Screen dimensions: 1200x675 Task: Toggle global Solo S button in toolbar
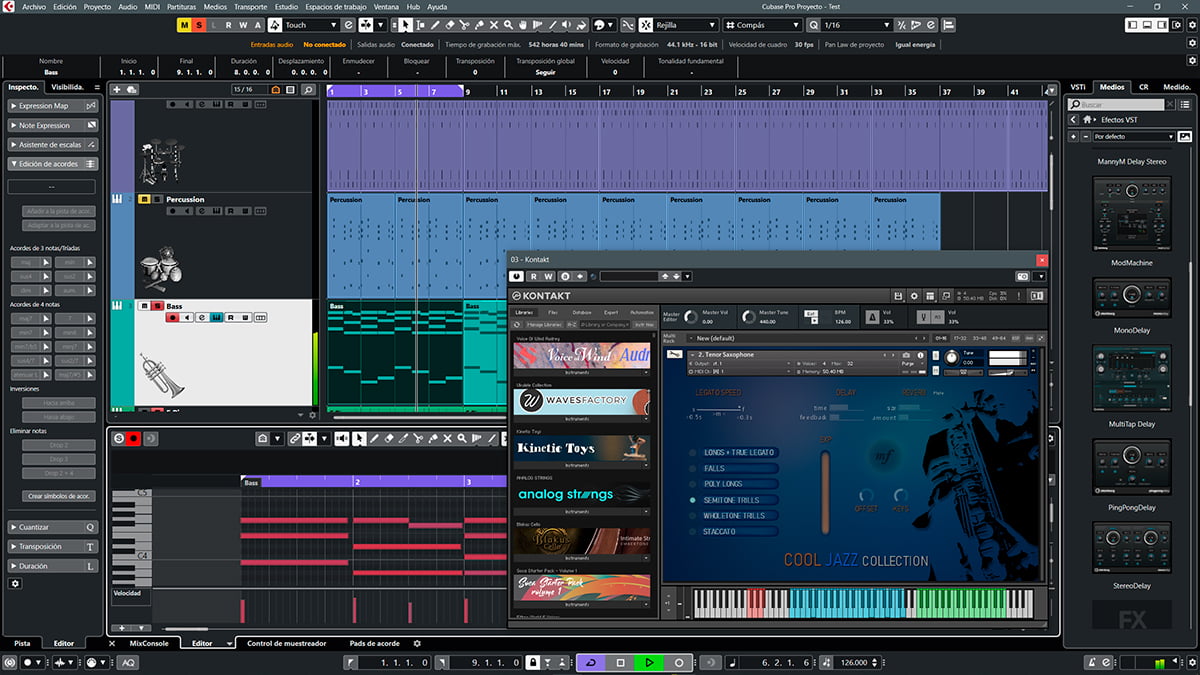[x=200, y=25]
